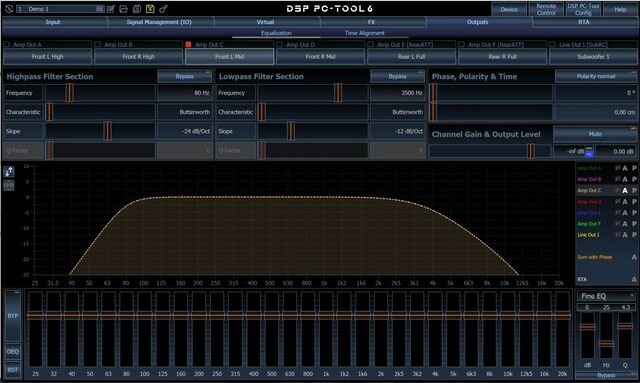The height and width of the screenshot is (383, 640).
Task: Click the P icon for Amp Out F
Action: [634, 224]
